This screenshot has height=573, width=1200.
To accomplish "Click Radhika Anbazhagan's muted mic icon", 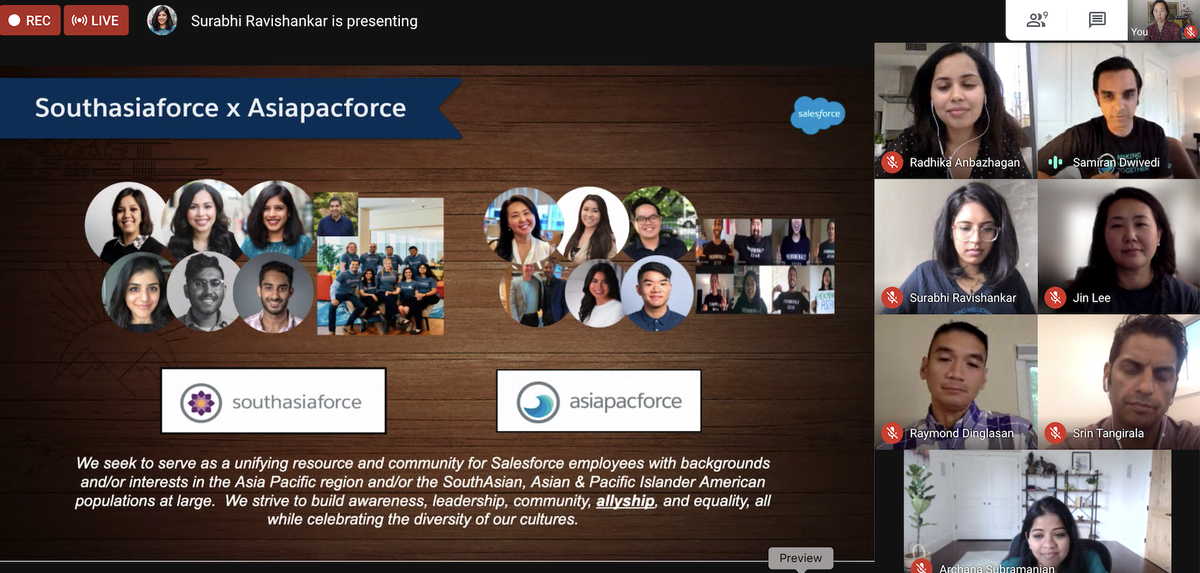I will [x=892, y=162].
